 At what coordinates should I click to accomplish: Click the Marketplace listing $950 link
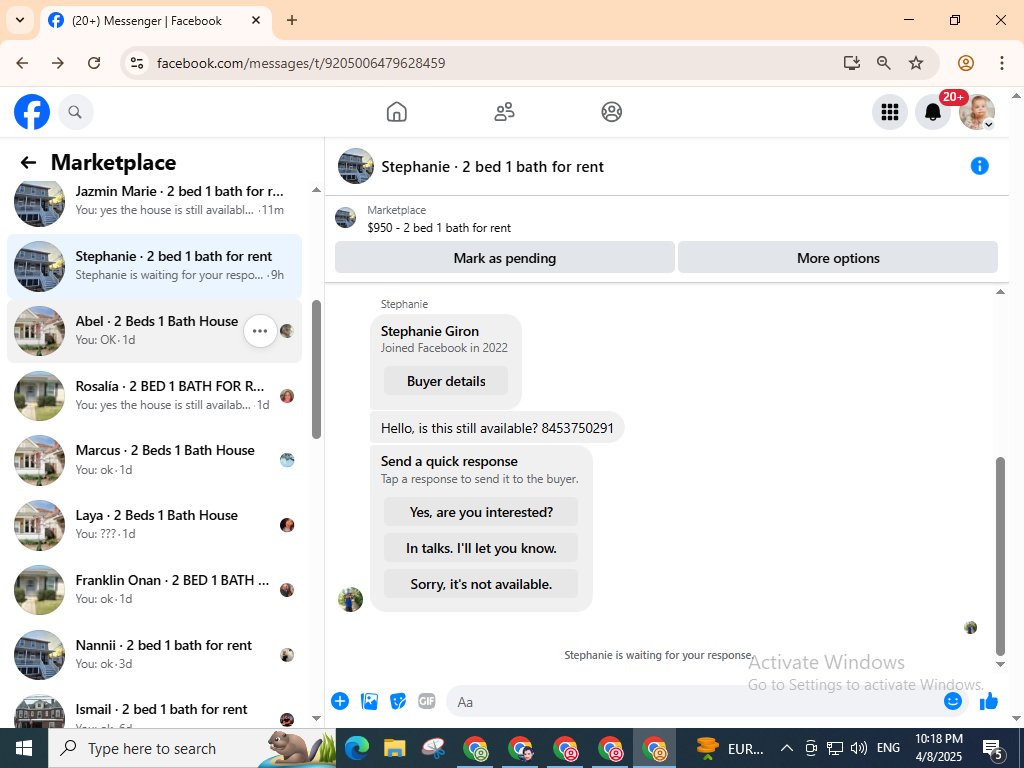click(439, 228)
